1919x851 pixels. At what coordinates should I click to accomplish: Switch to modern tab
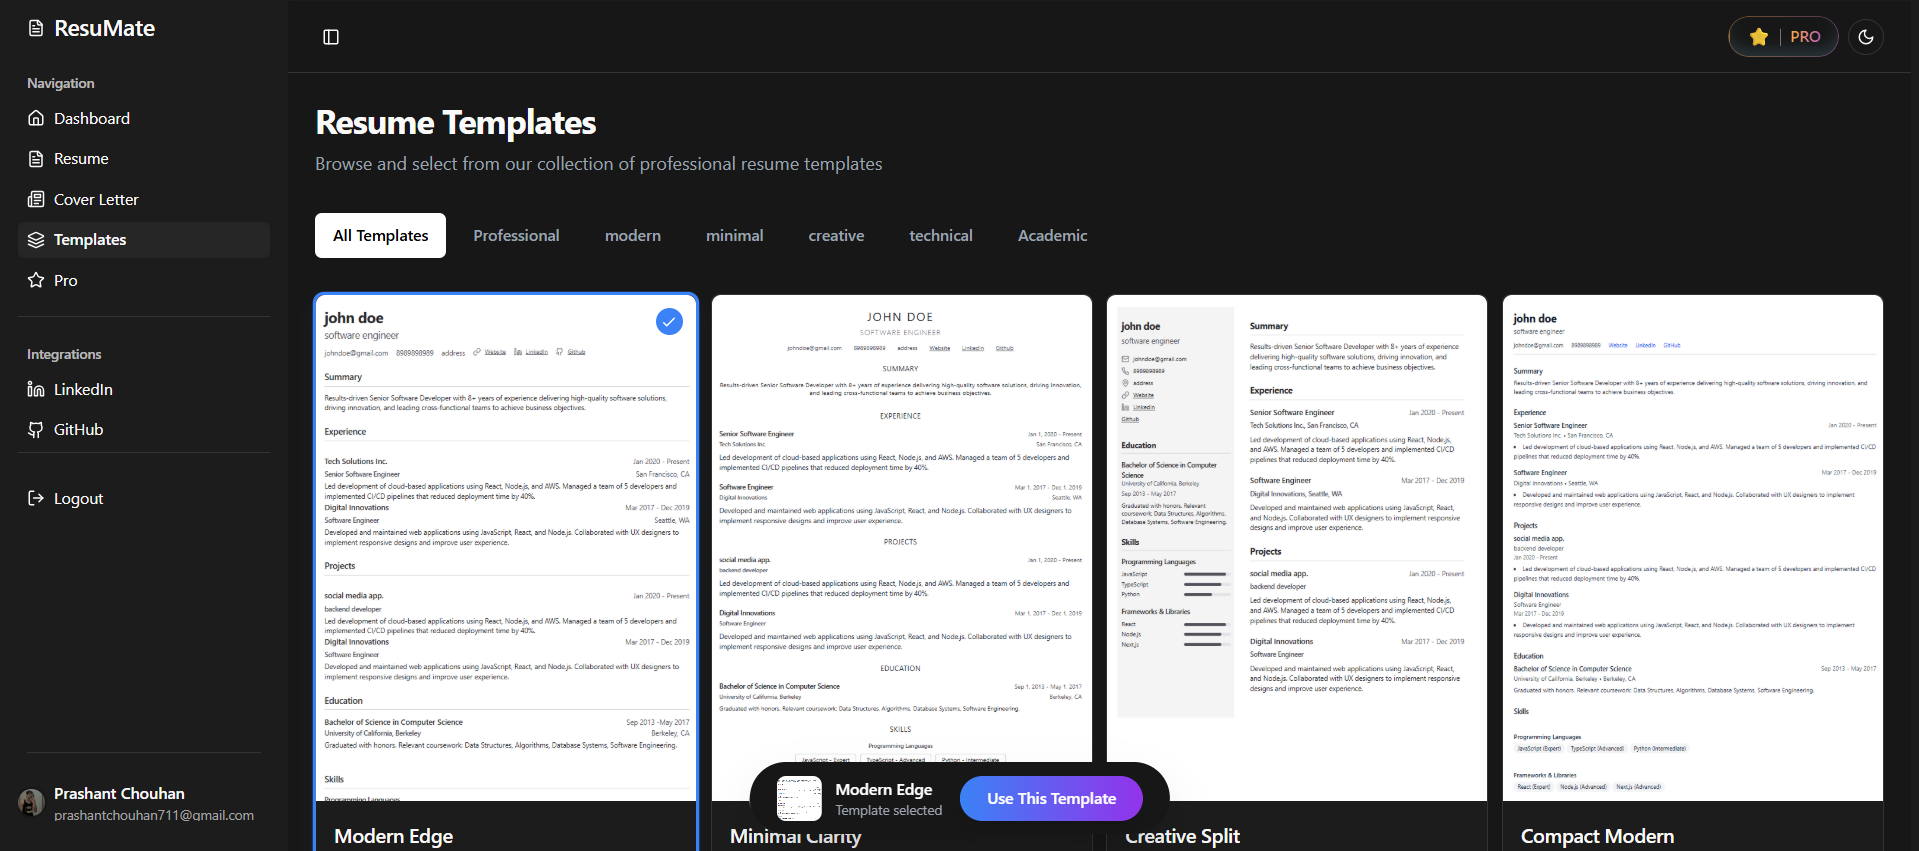(x=633, y=236)
